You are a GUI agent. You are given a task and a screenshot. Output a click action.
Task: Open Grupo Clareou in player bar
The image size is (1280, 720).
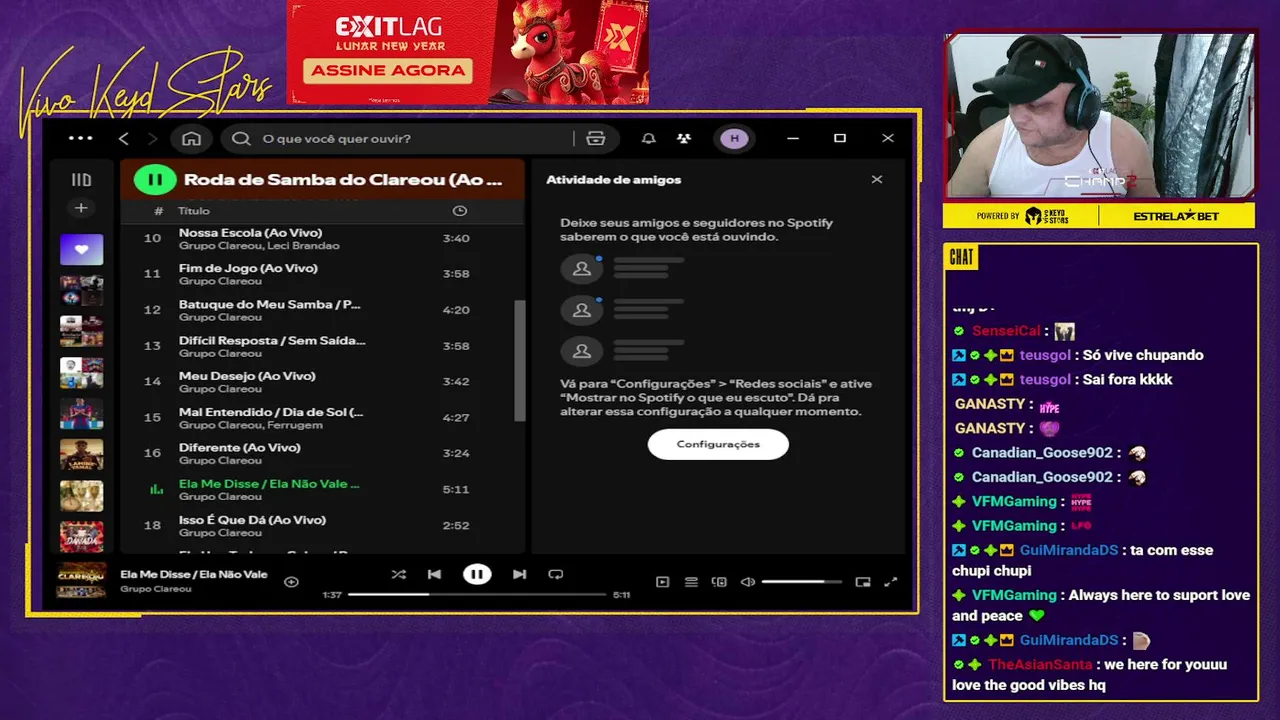[156, 589]
